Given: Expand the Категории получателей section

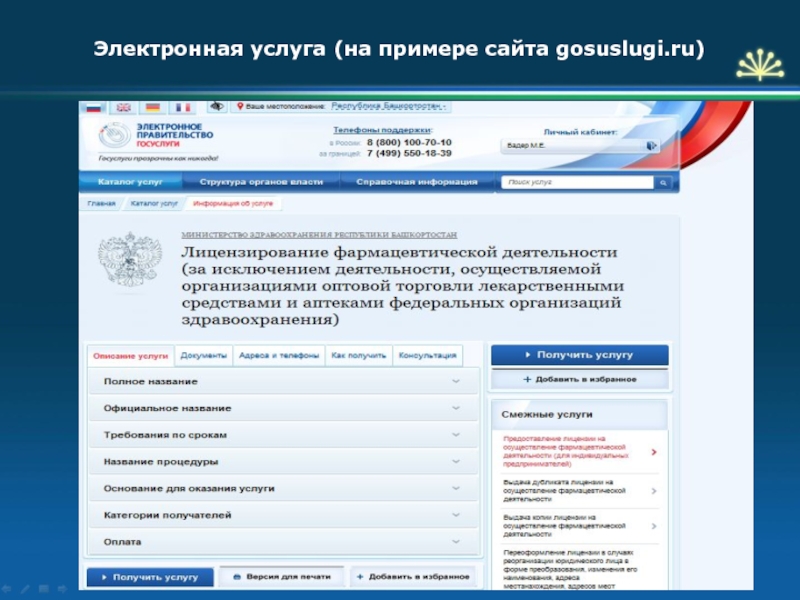Looking at the screenshot, I should point(284,515).
